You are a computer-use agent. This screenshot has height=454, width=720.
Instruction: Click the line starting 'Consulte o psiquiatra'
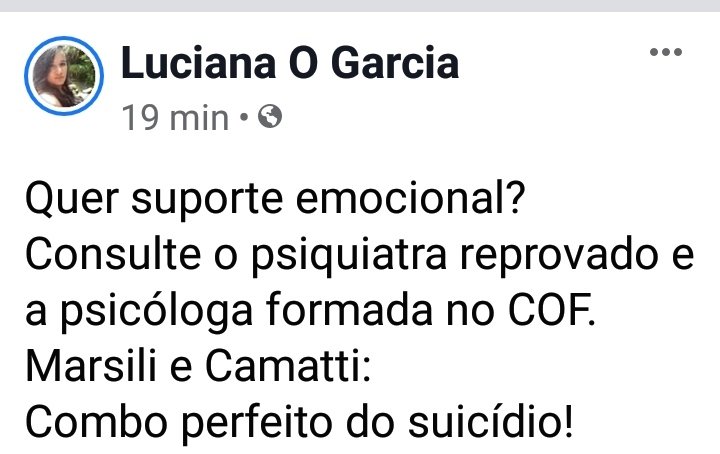click(x=360, y=255)
